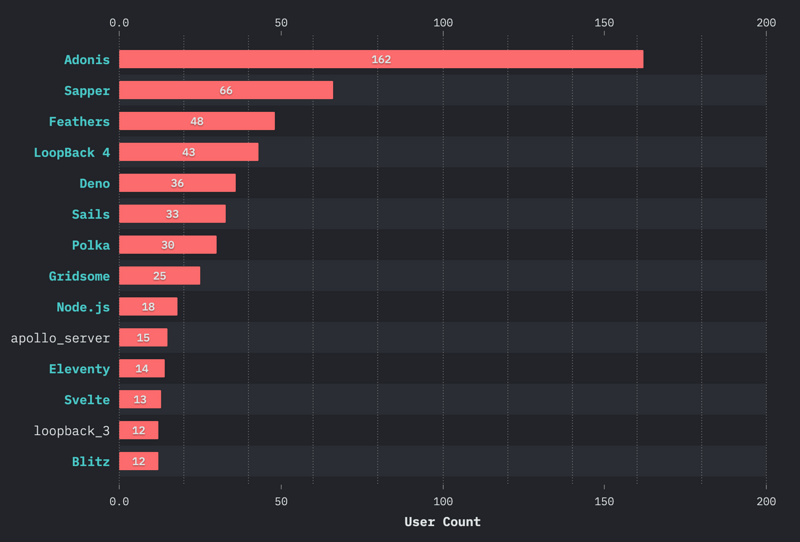Open the Polka label link

coord(91,245)
